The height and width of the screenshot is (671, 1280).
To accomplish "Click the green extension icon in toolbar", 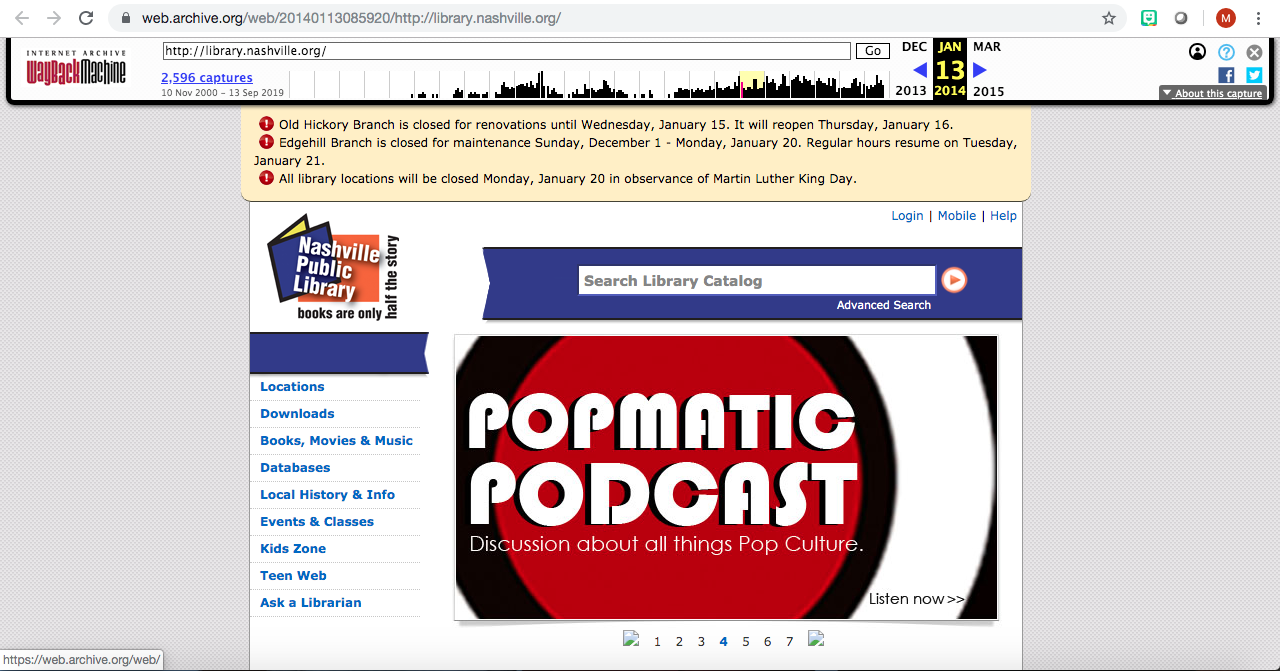I will click(x=1150, y=18).
